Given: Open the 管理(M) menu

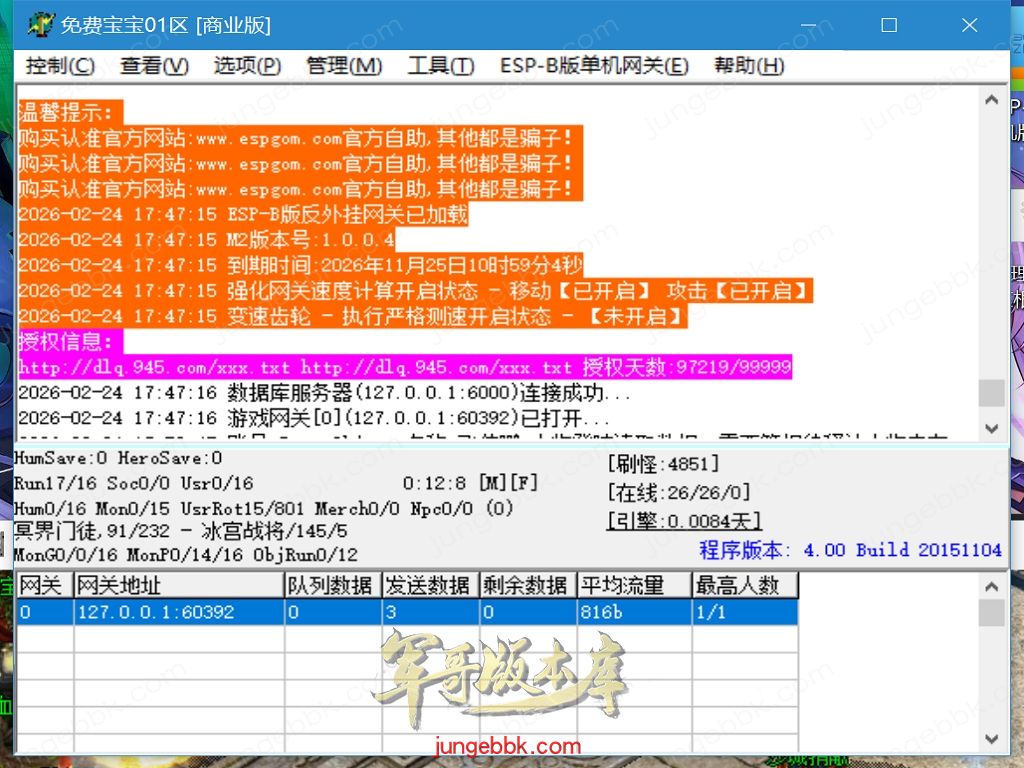Looking at the screenshot, I should click(344, 66).
